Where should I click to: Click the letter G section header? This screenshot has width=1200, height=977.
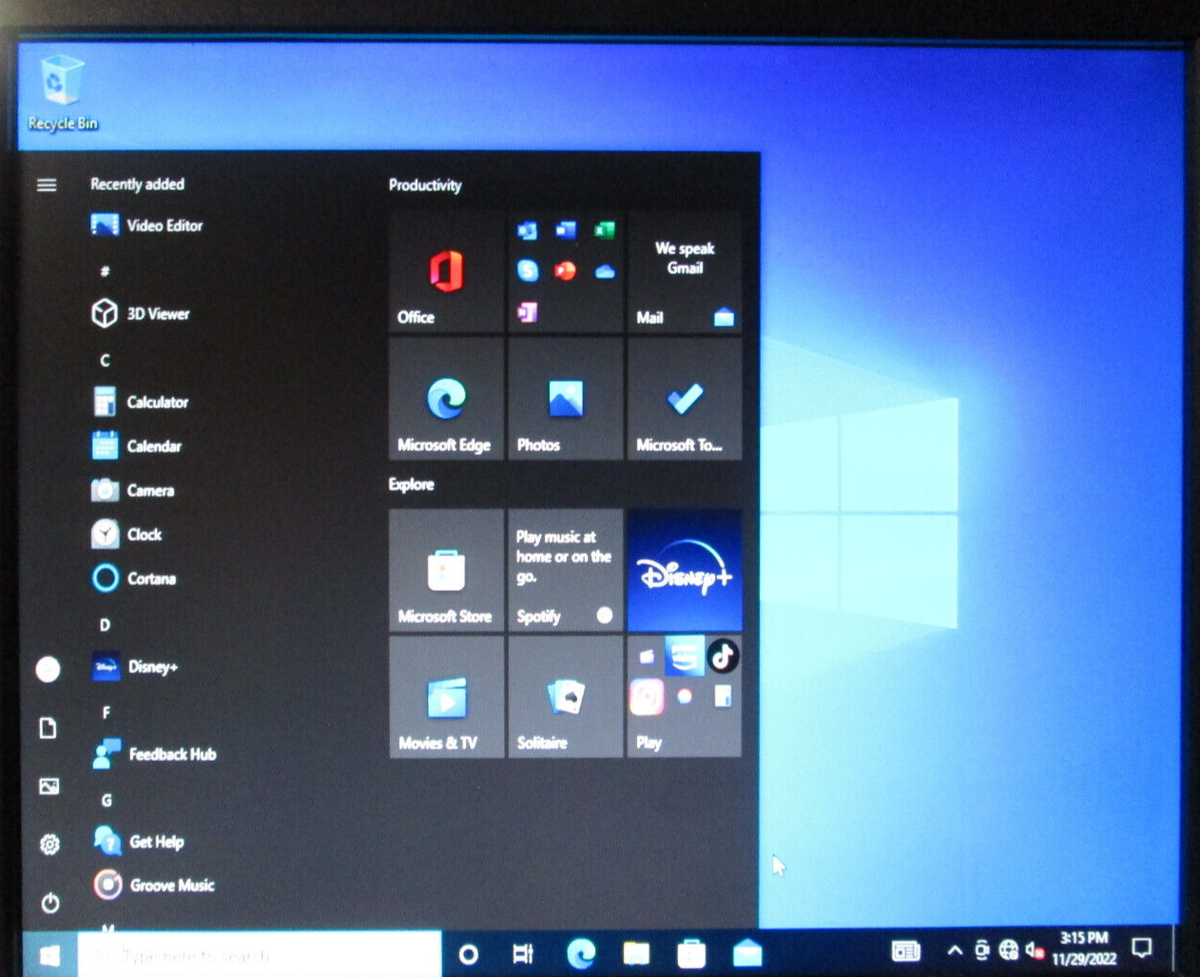pyautogui.click(x=106, y=800)
